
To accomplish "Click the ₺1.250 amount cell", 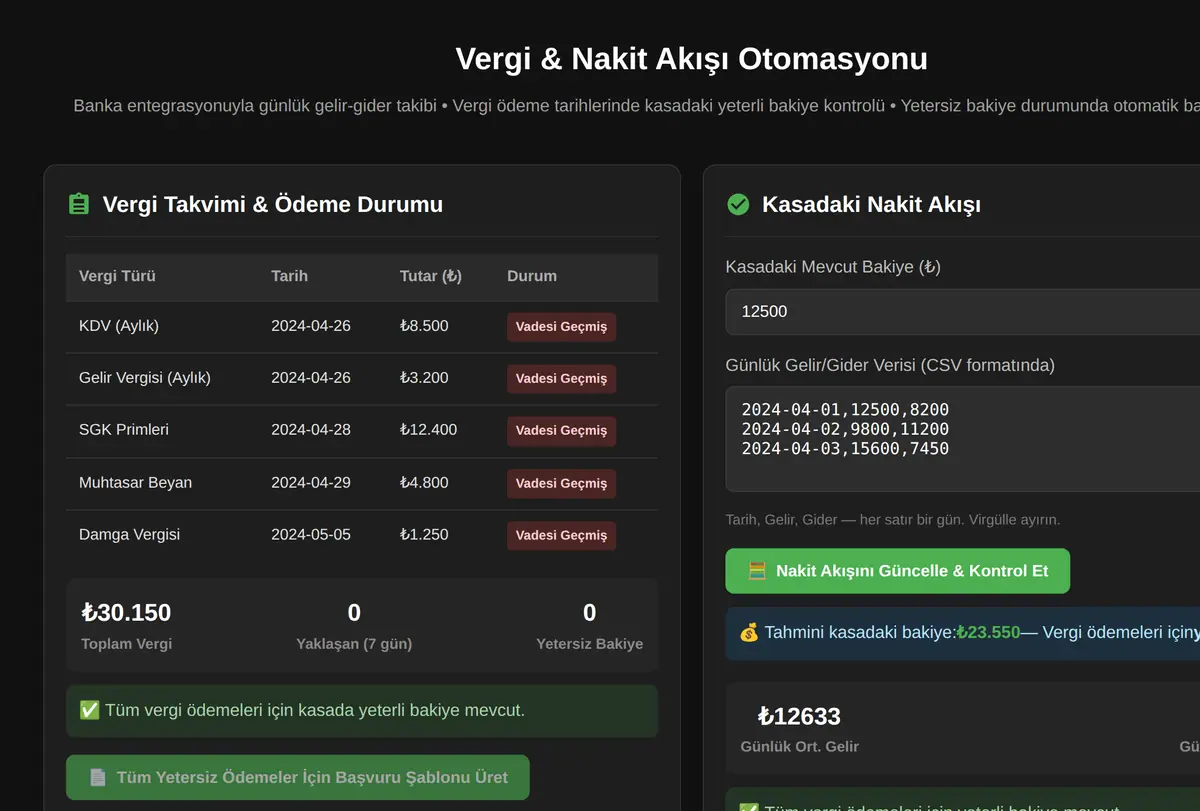I will [424, 535].
